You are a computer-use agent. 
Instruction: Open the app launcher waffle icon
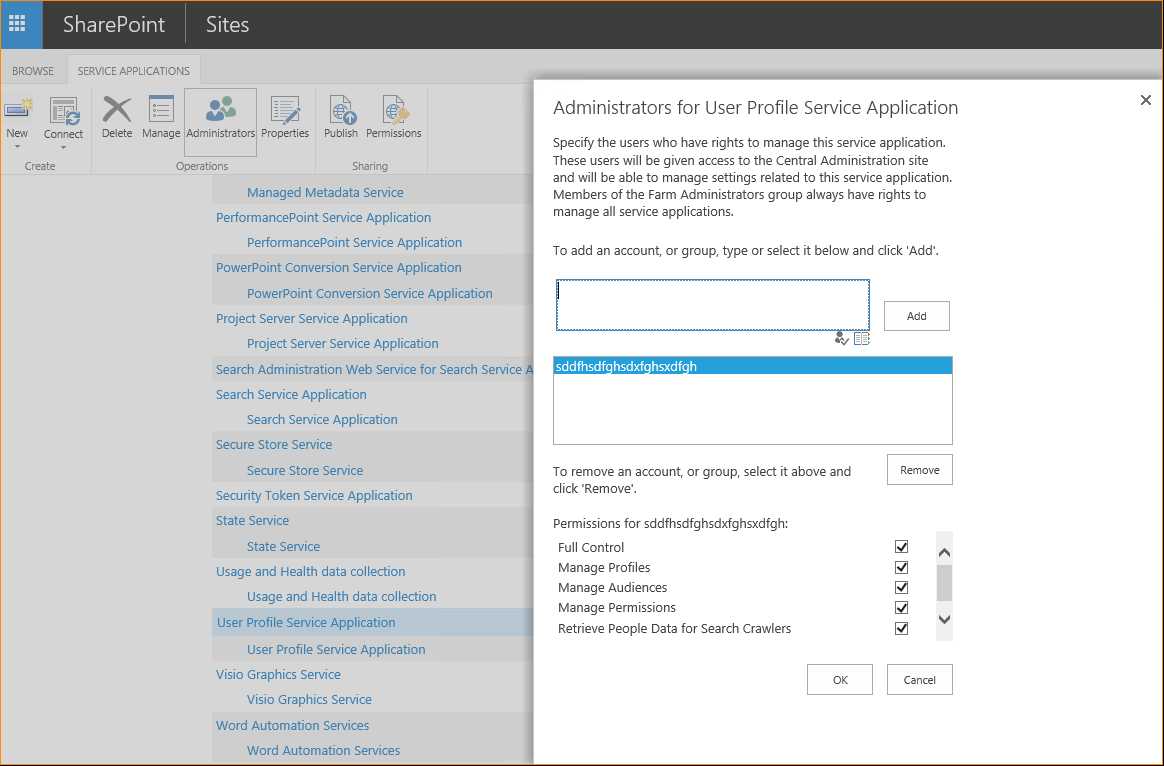point(17,24)
